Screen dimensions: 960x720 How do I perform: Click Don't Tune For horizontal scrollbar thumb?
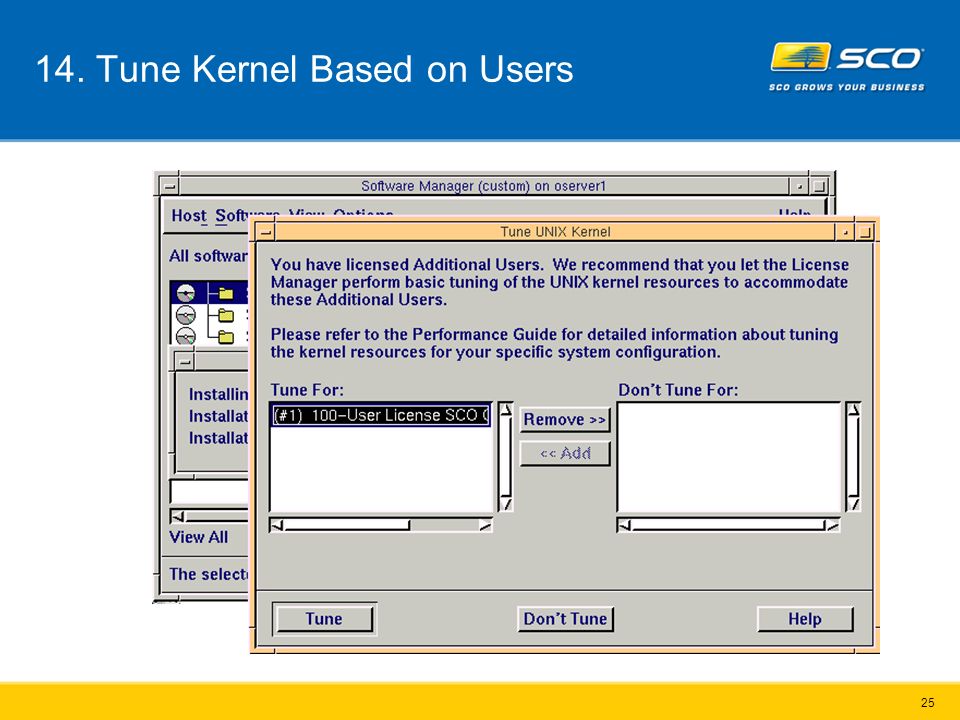[729, 525]
